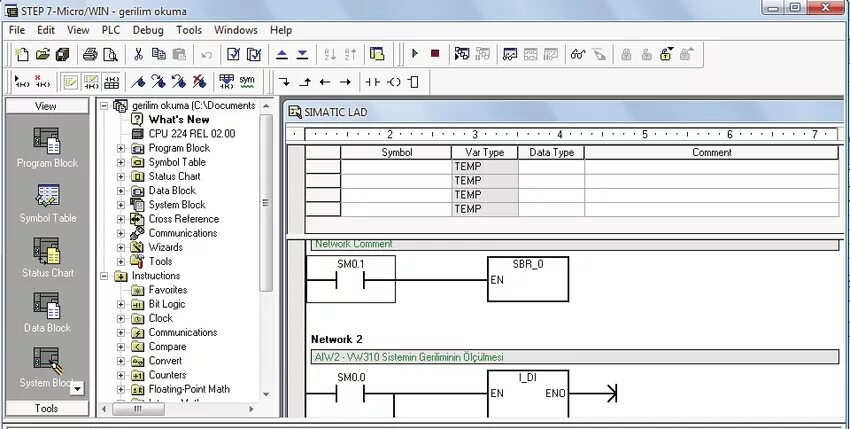Viewport: 850px width, 429px height.
Task: Click the SBR_0 box in Network 1
Action: point(528,279)
